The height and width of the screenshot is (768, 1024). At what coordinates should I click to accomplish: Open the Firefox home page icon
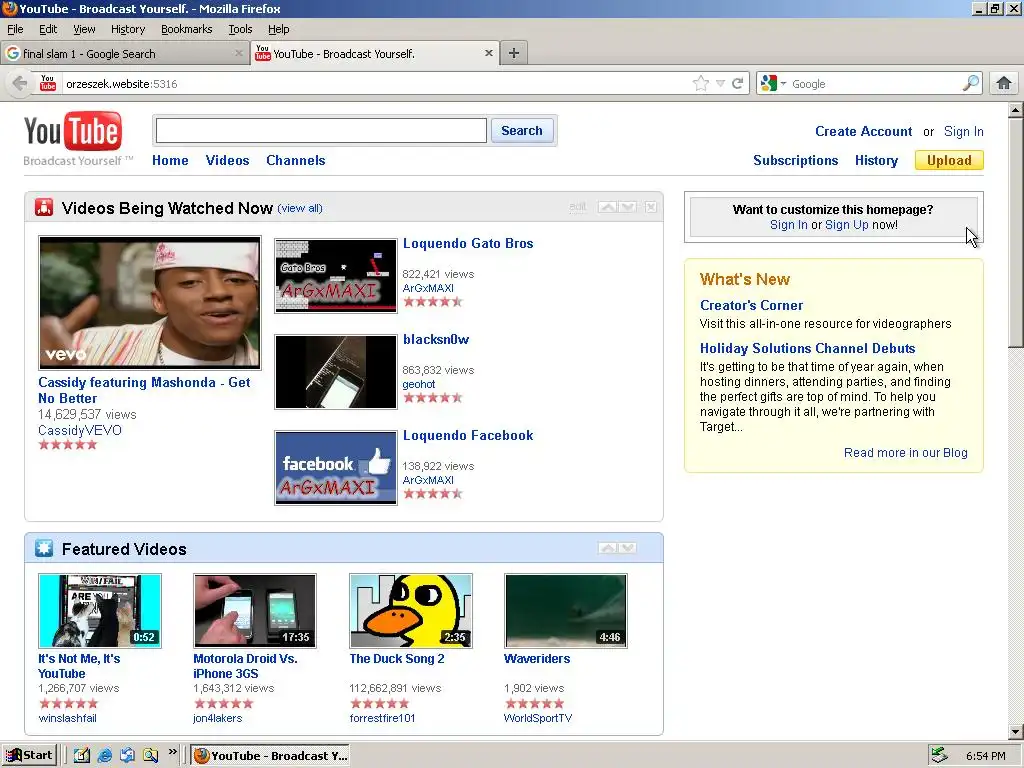tap(1004, 84)
